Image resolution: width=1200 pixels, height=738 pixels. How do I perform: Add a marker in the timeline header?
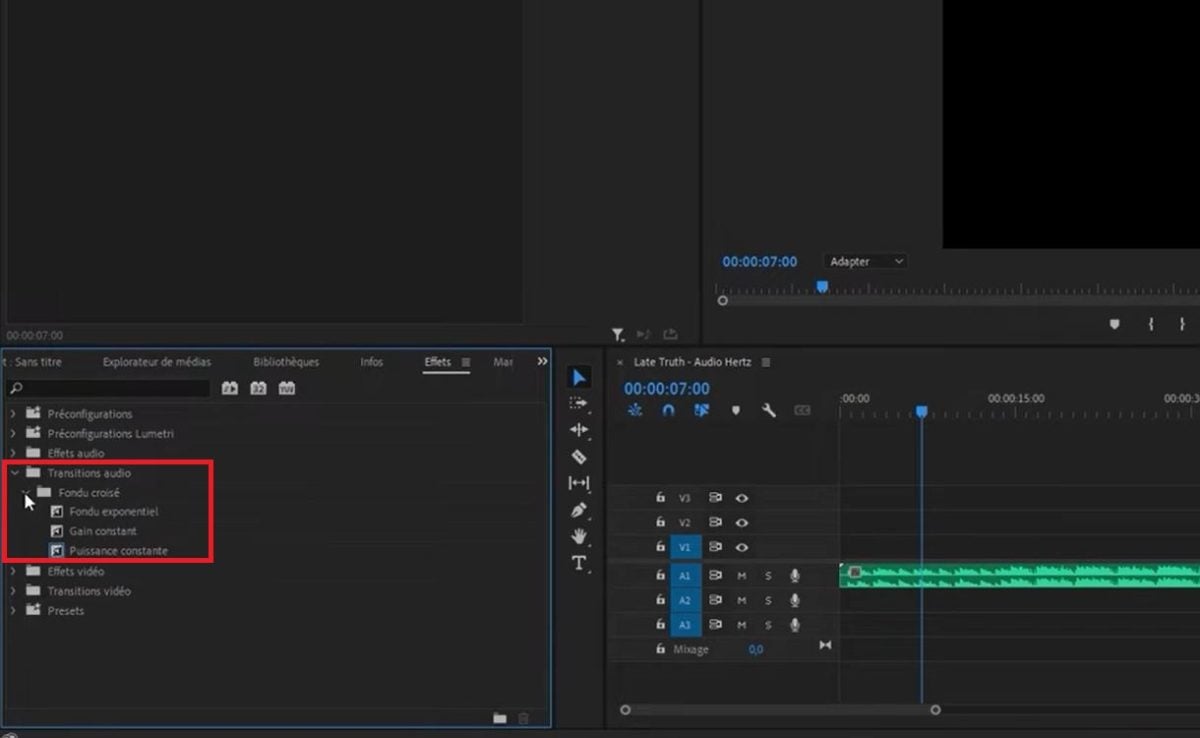click(736, 410)
